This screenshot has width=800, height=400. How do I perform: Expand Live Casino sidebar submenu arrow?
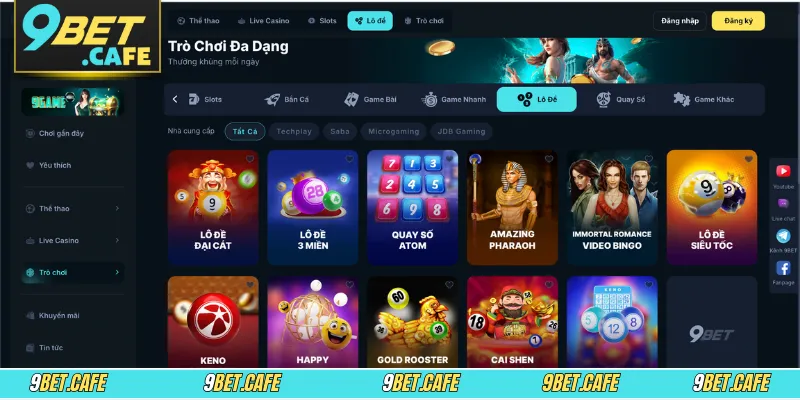pyautogui.click(x=117, y=240)
